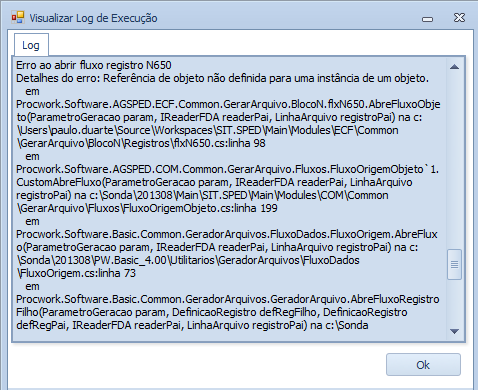Click the 'BlocoN.flxN650.AbreFluxoObje' stack trace line
478x390 pixels.
tap(228, 104)
